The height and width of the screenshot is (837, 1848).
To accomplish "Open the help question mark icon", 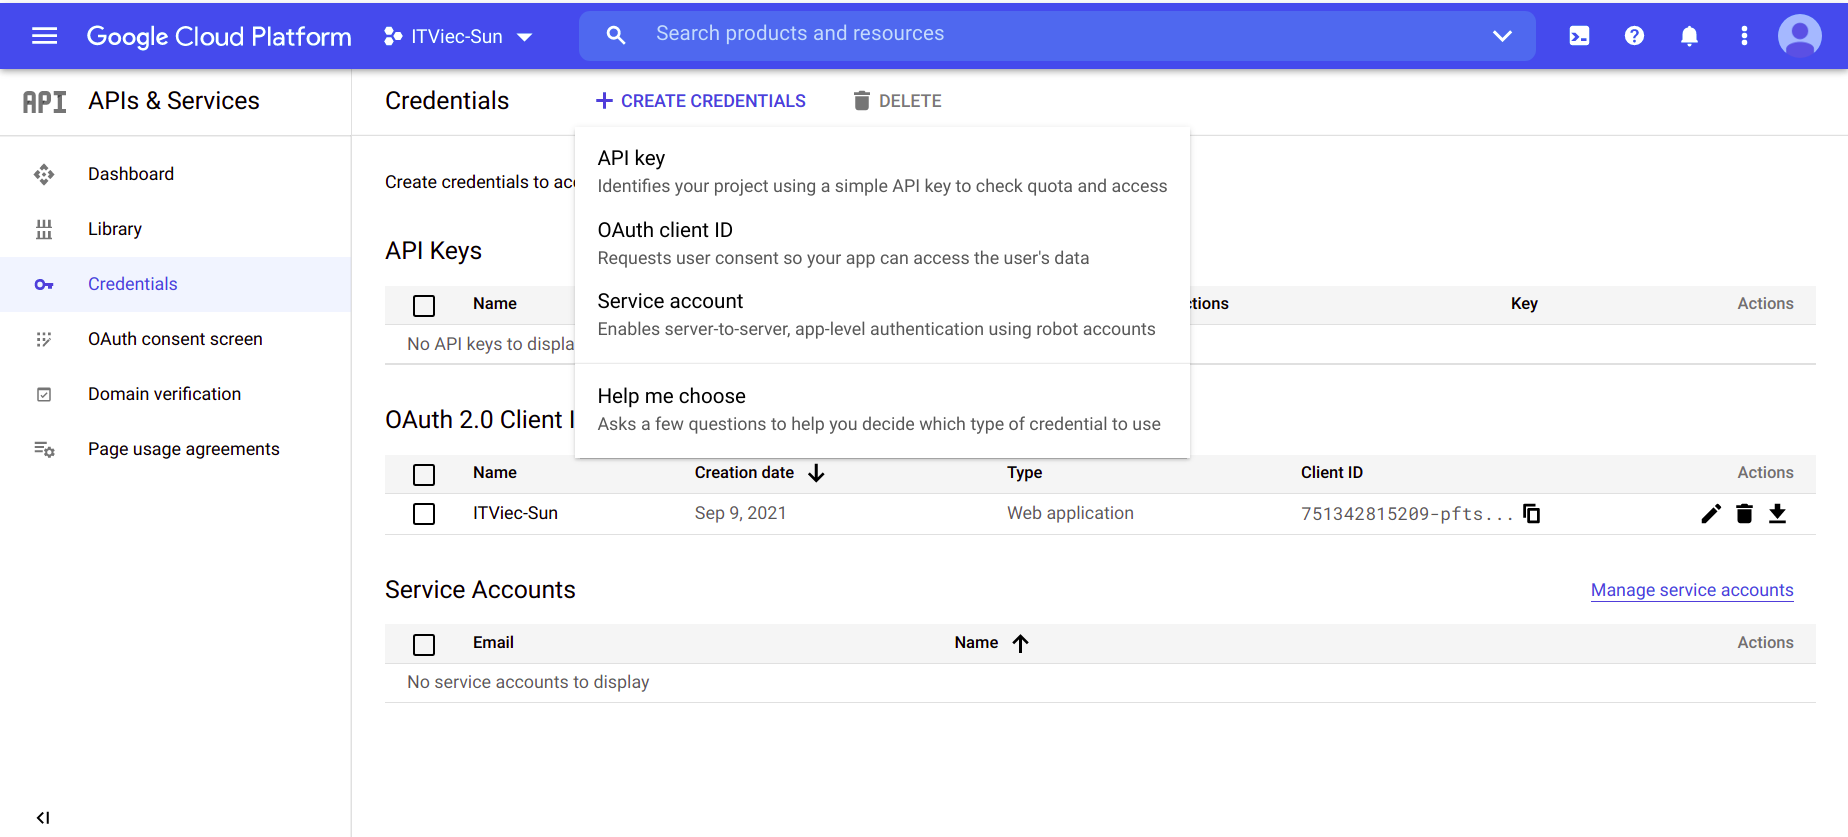I will click(1634, 36).
